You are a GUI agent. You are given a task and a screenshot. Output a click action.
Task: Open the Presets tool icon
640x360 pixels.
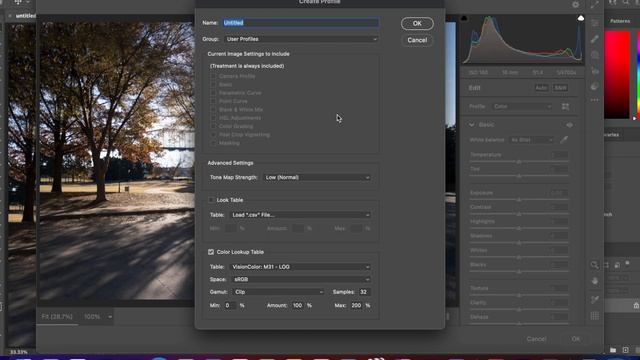tap(595, 86)
